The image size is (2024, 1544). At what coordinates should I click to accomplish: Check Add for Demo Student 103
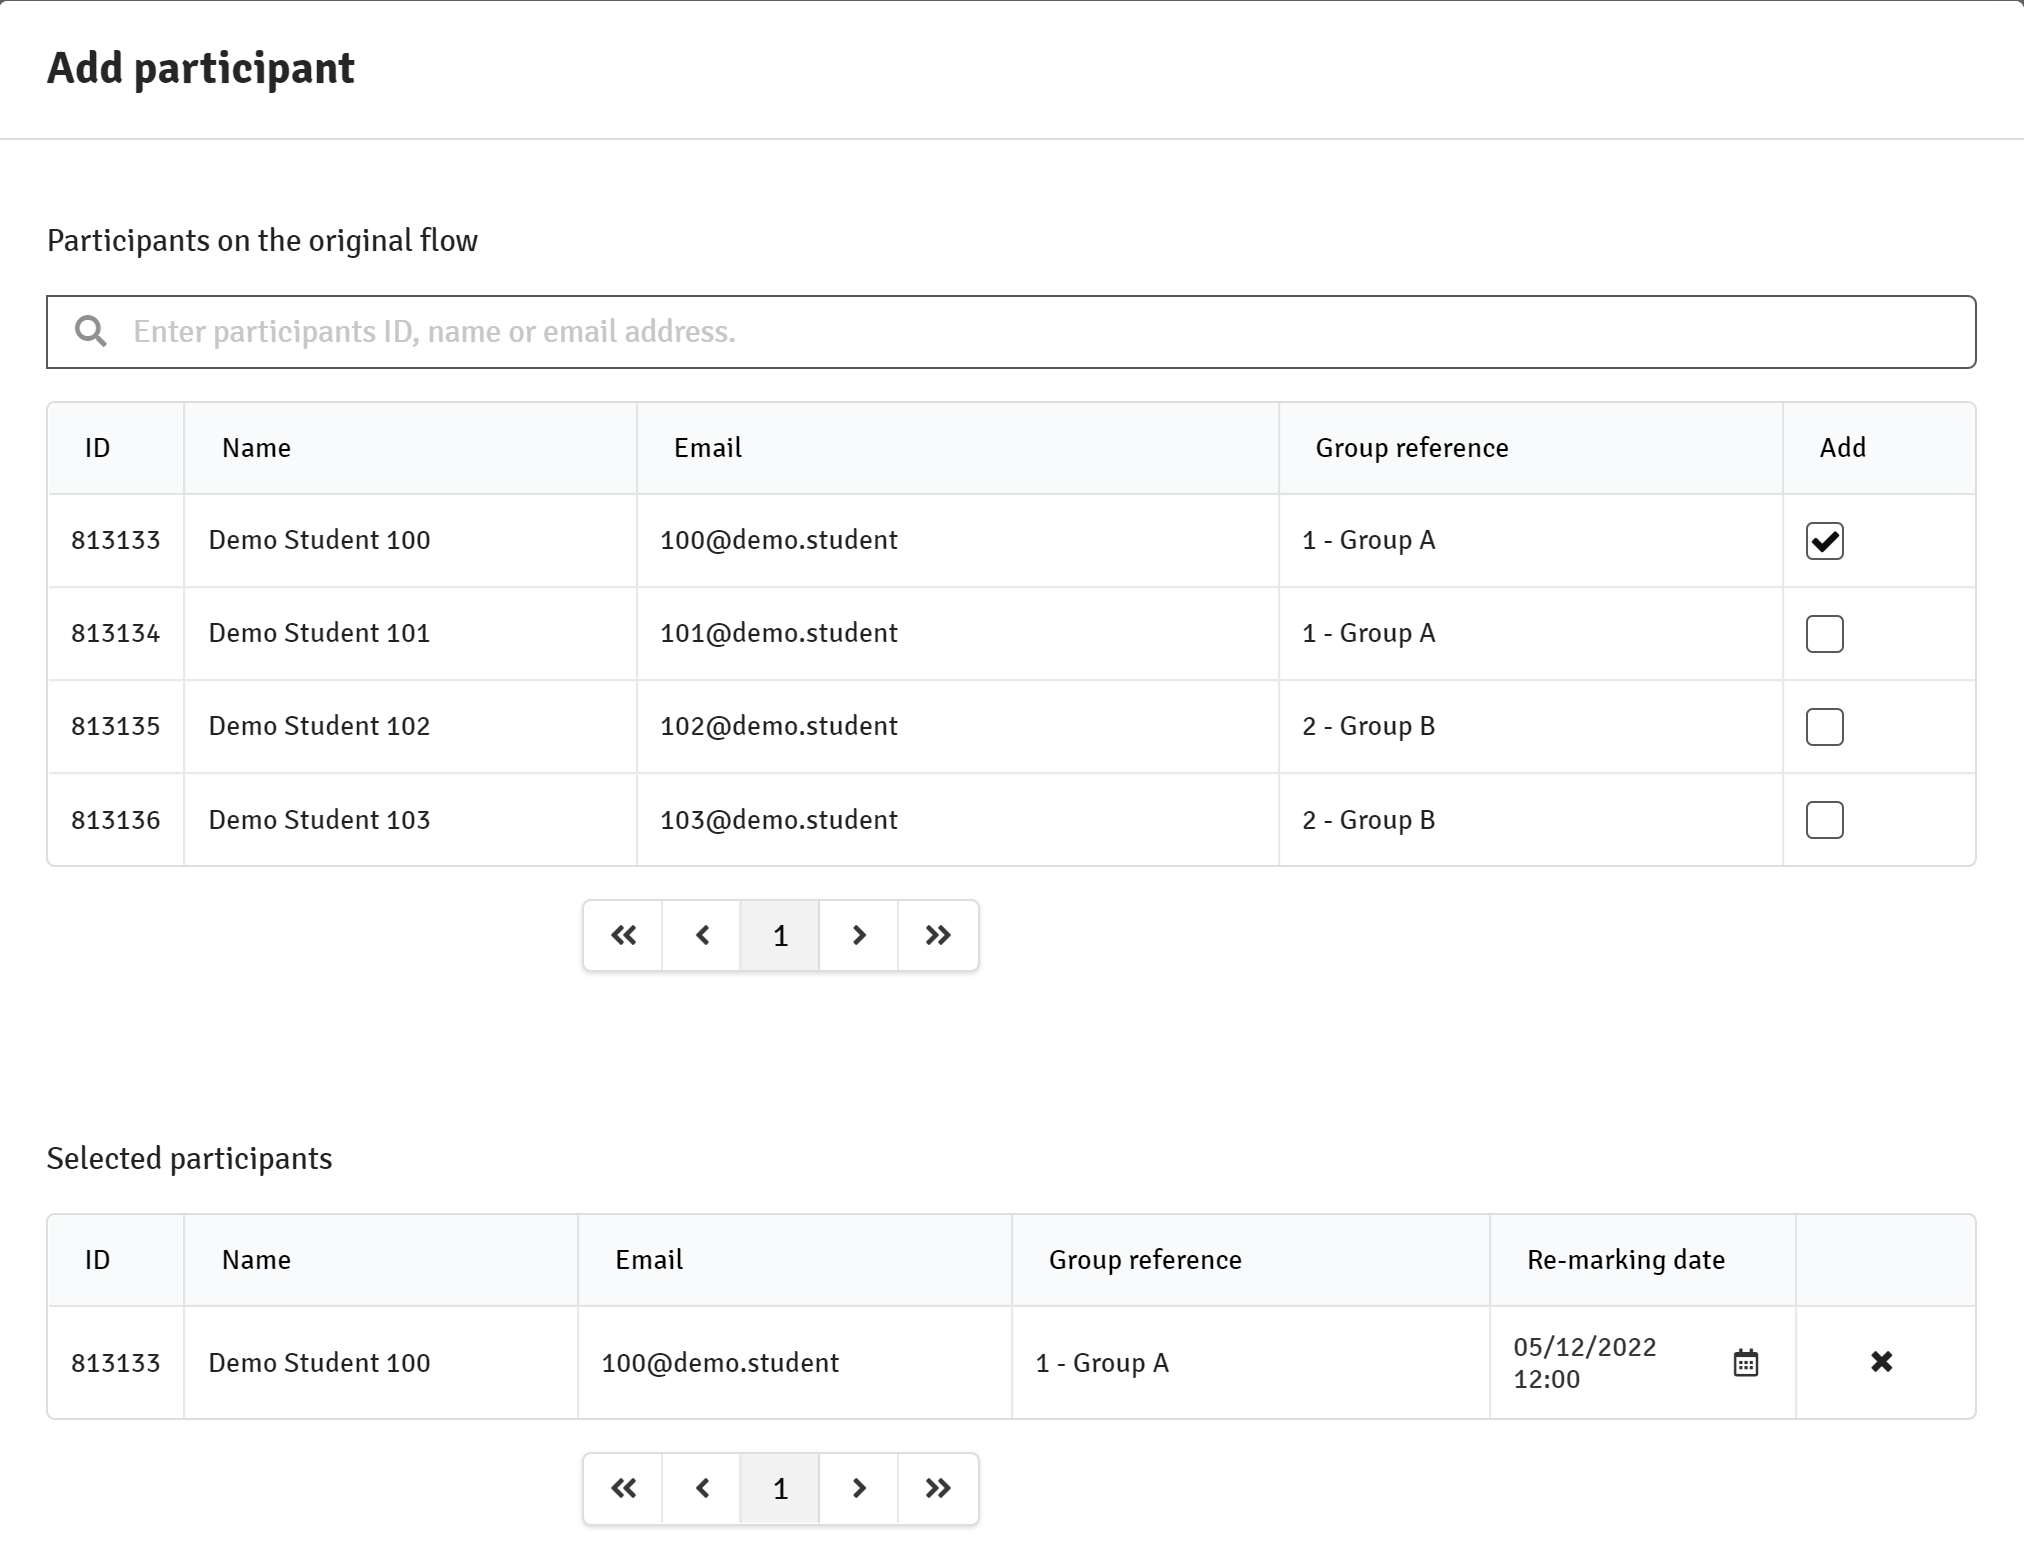point(1824,820)
